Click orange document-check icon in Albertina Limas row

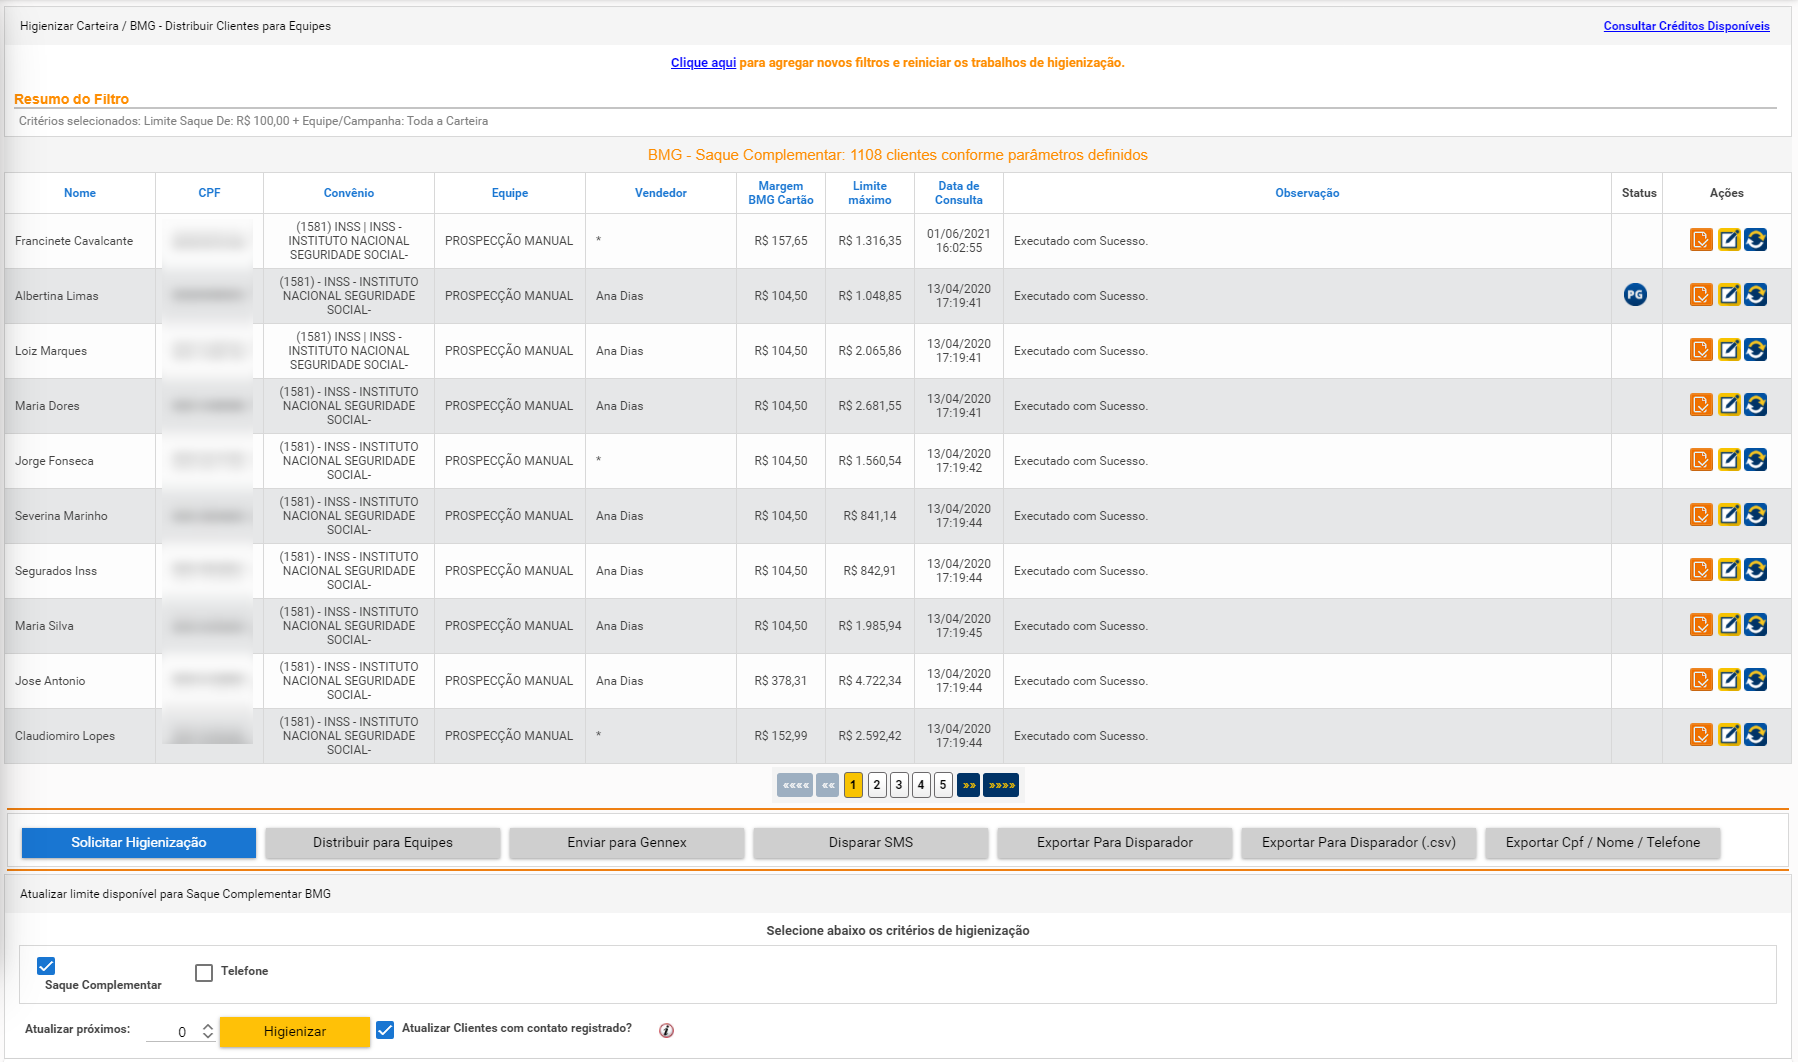point(1701,295)
